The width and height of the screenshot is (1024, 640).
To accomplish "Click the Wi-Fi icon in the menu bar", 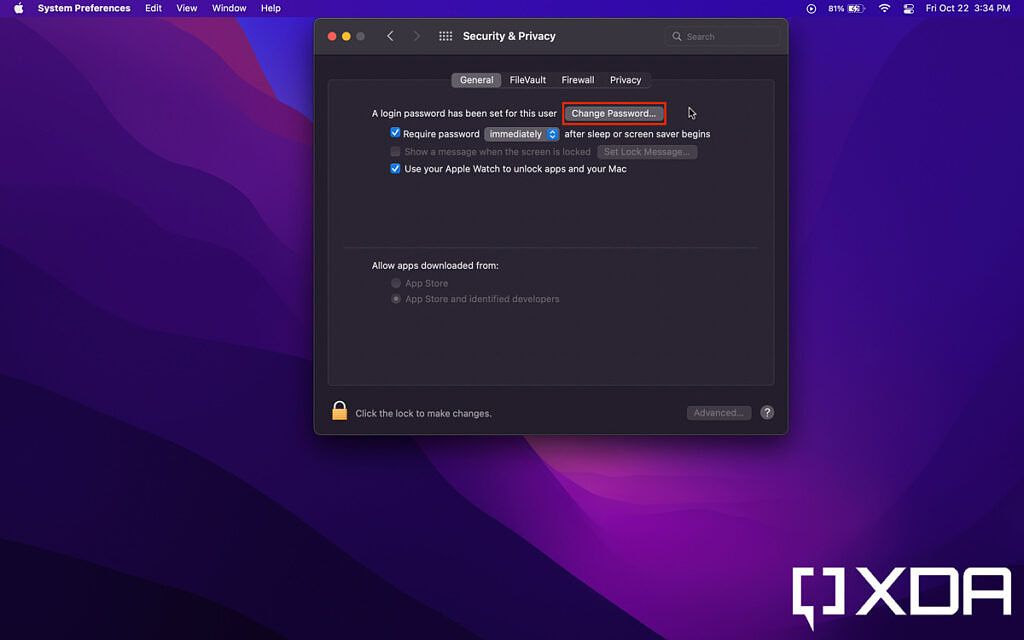I will pos(884,8).
